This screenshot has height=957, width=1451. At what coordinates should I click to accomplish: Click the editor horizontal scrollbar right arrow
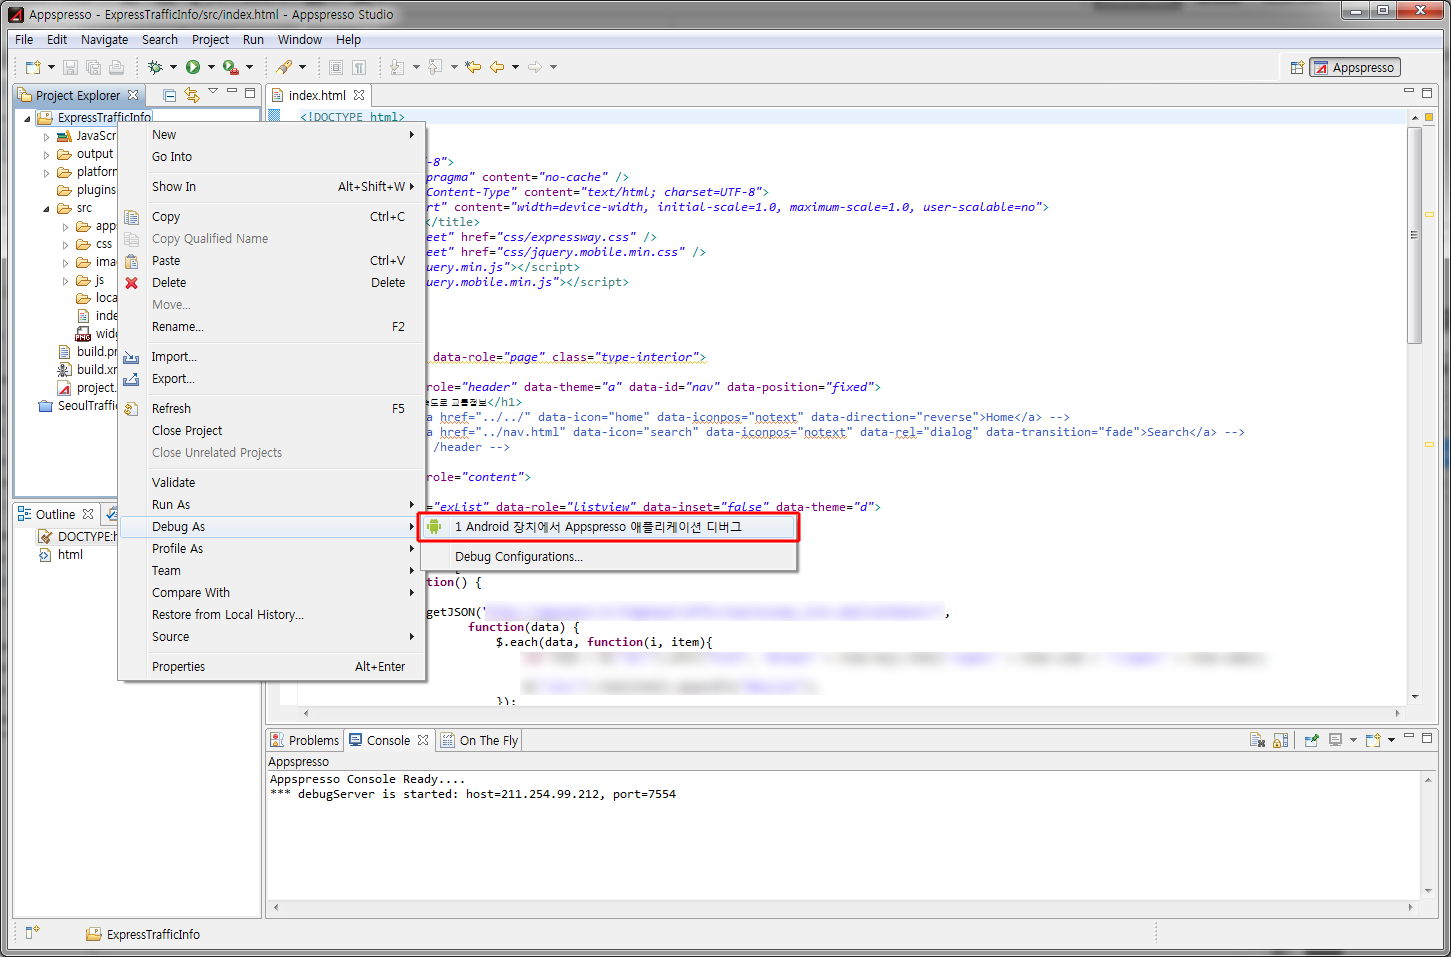tap(1398, 713)
